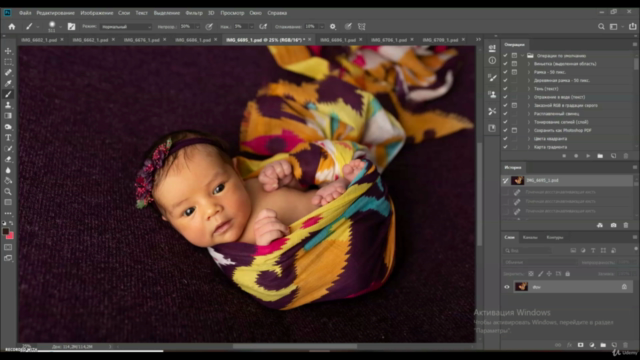Open the Файл menu
This screenshot has height=360, width=640.
pyautogui.click(x=25, y=13)
